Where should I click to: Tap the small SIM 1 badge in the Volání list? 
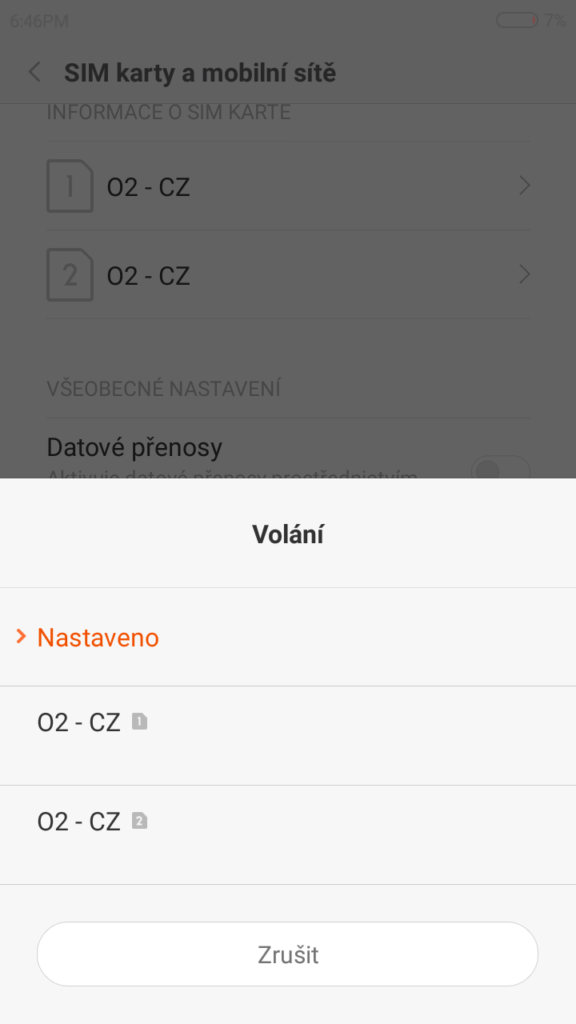pyautogui.click(x=140, y=722)
